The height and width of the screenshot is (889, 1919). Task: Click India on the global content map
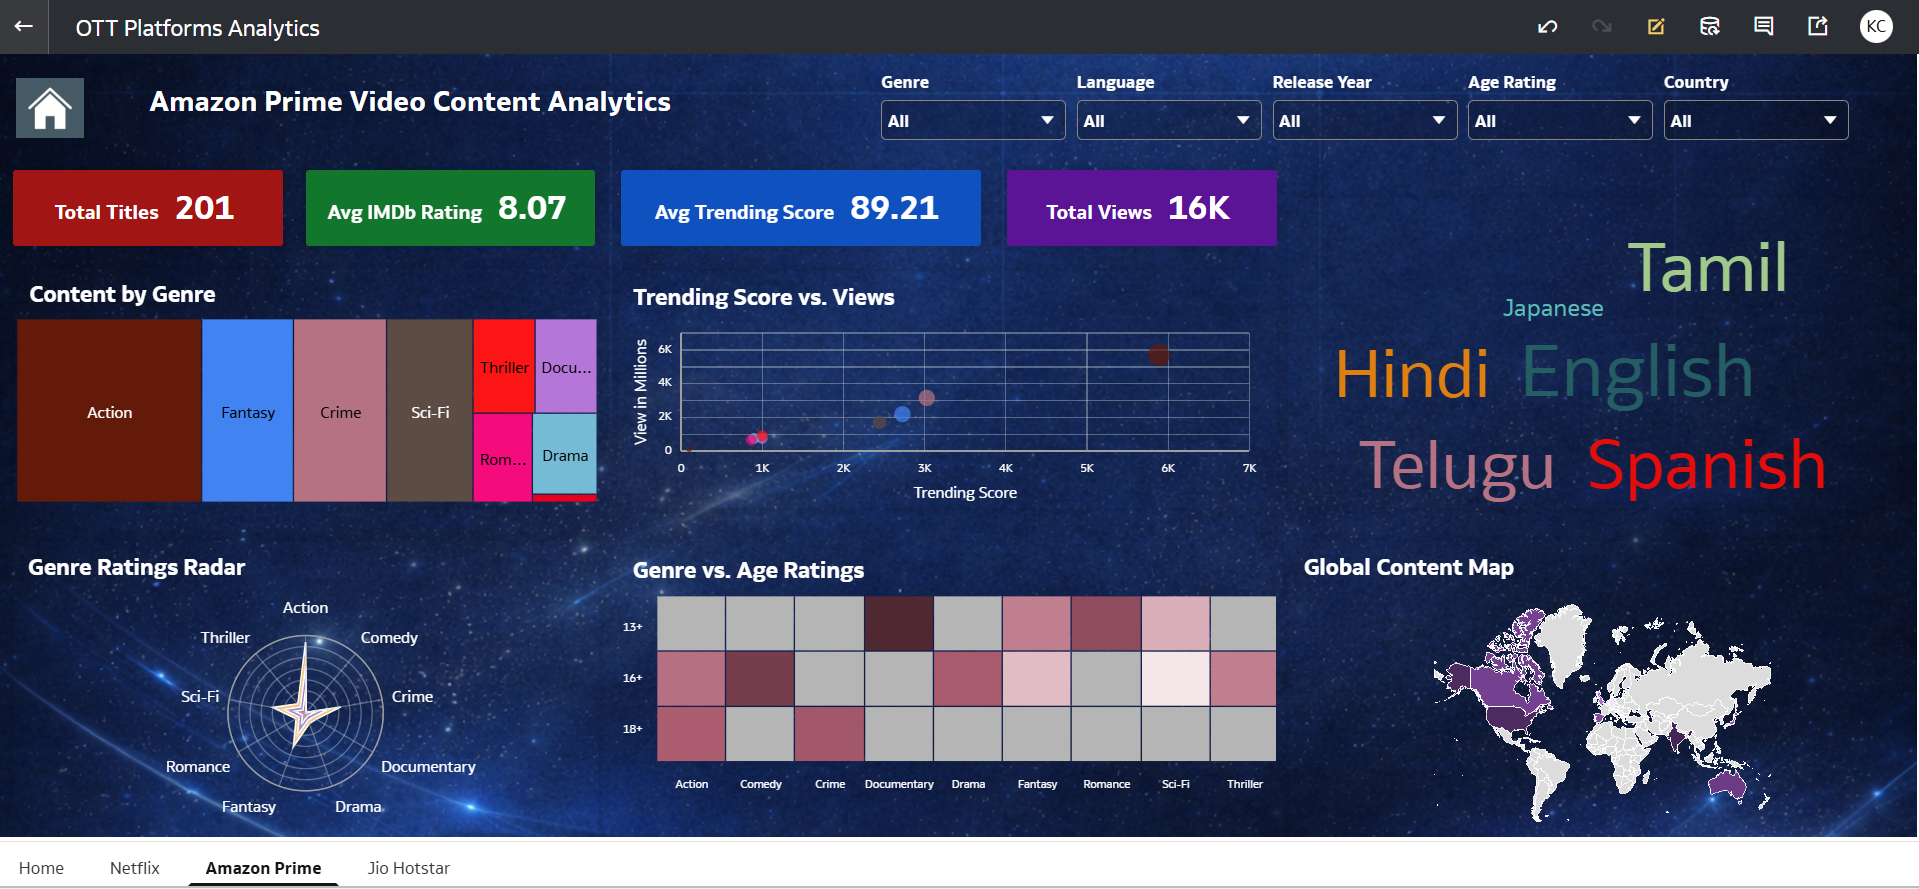tap(1679, 738)
